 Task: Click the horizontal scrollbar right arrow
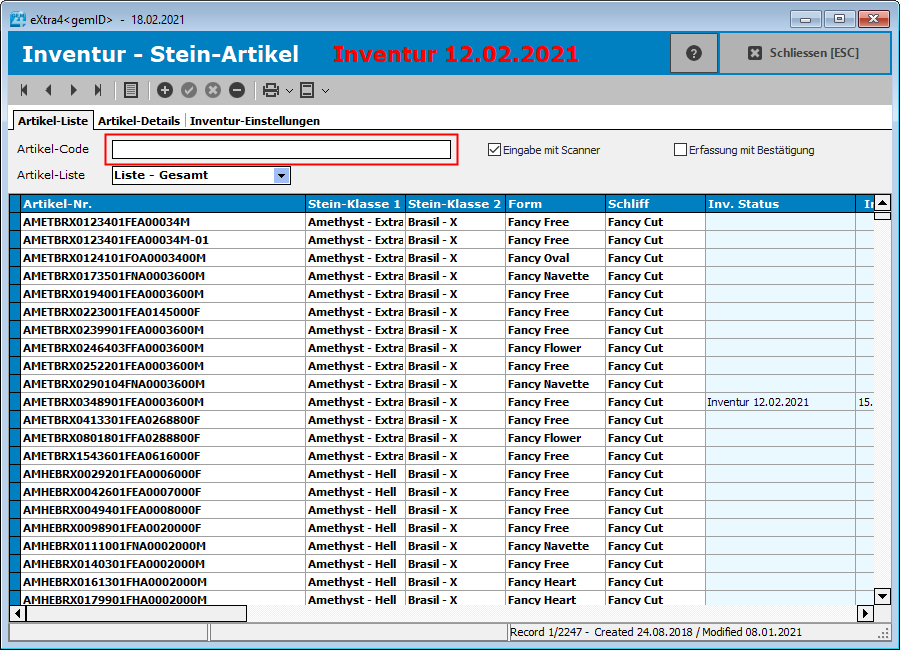866,613
